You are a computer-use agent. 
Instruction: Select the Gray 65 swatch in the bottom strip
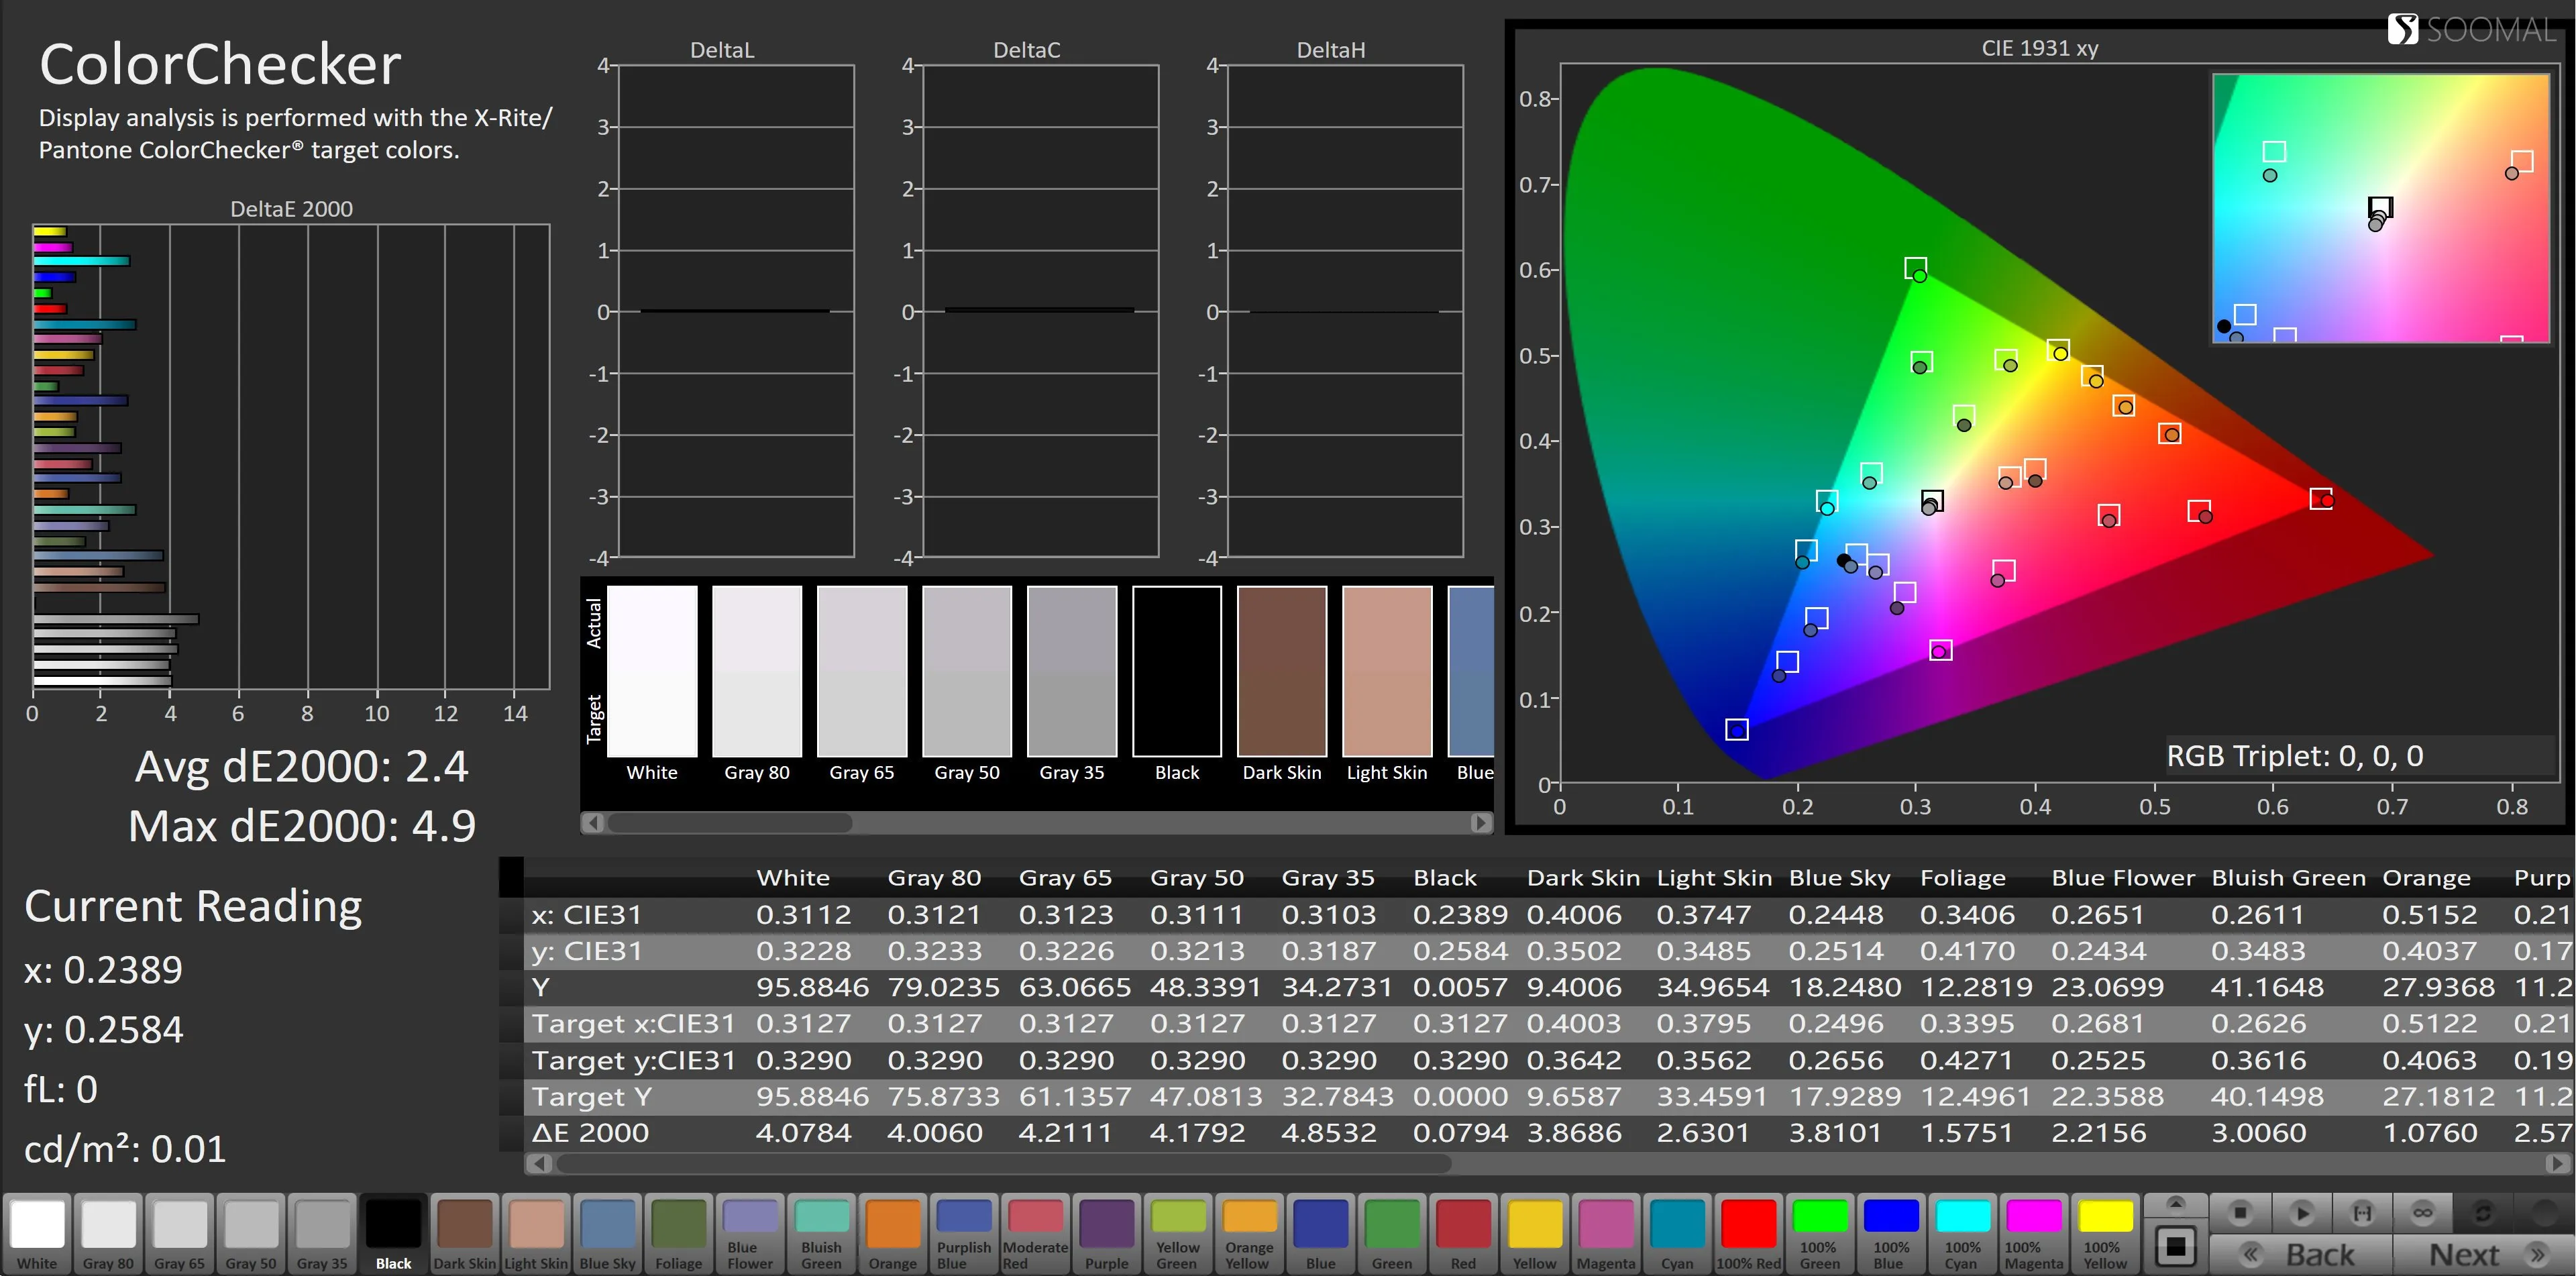coord(179,1233)
